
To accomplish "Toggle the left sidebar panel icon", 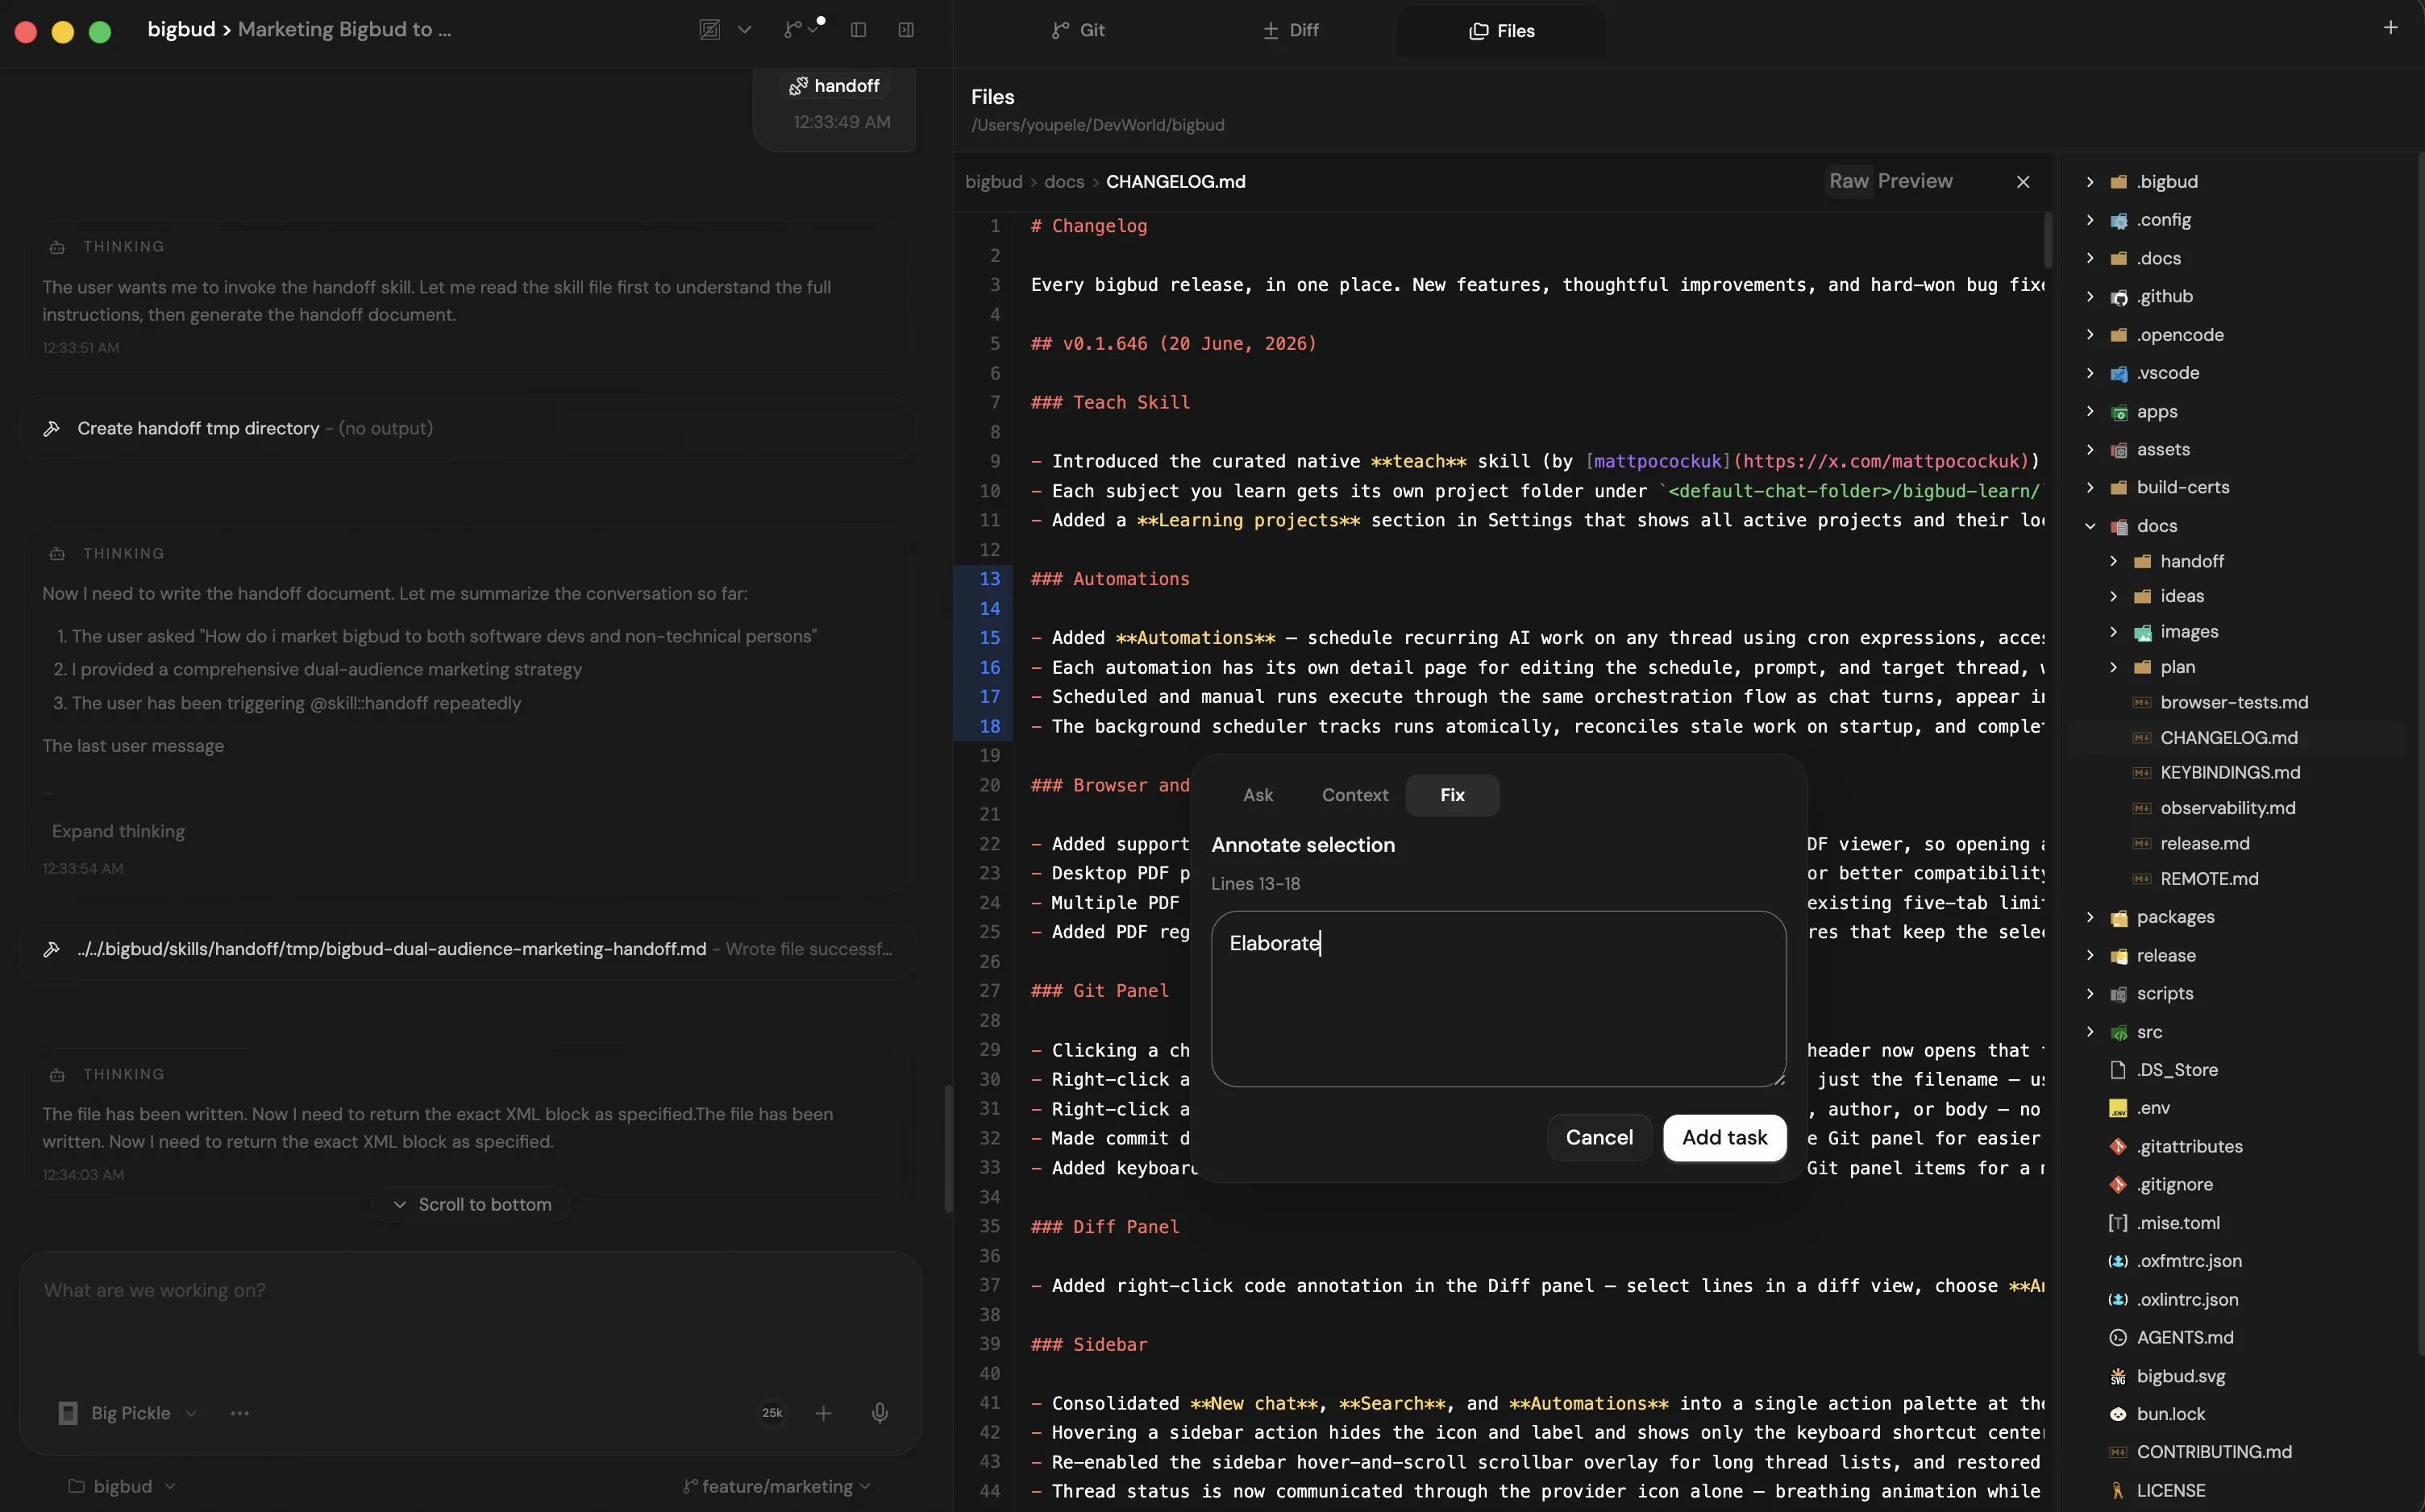I will 858,30.
